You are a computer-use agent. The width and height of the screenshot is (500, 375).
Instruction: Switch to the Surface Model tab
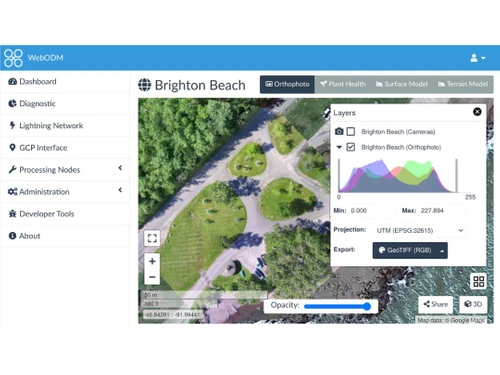pyautogui.click(x=402, y=84)
